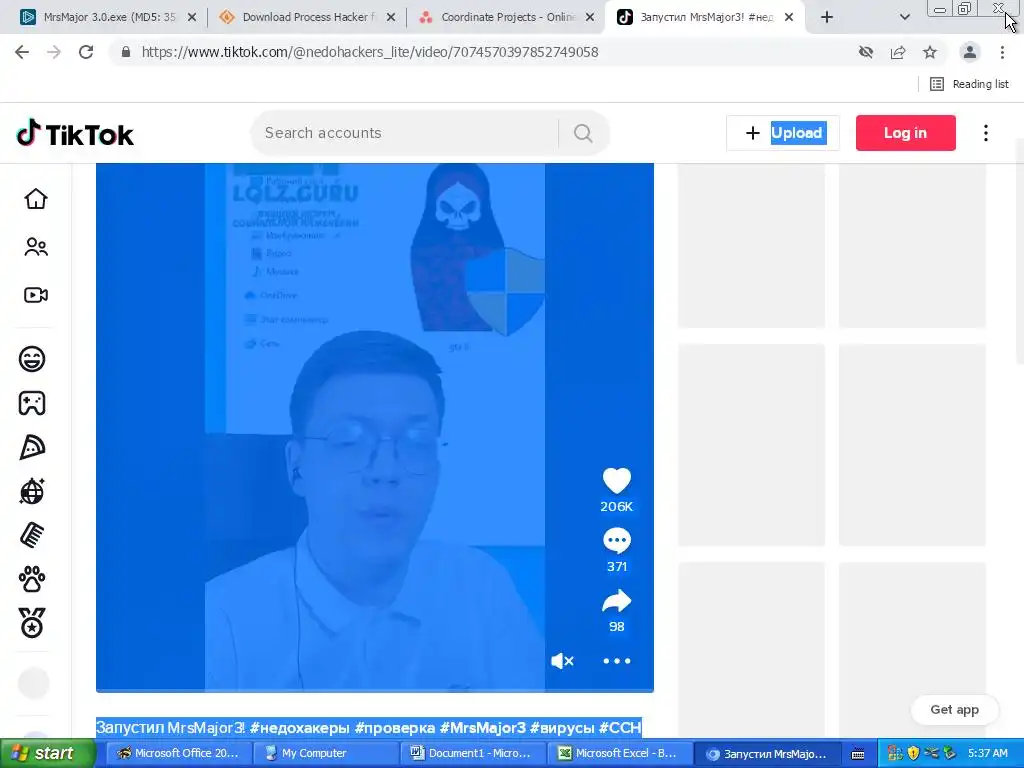Click the security shield tray icon
Screen dimensions: 1024x768
click(913, 754)
